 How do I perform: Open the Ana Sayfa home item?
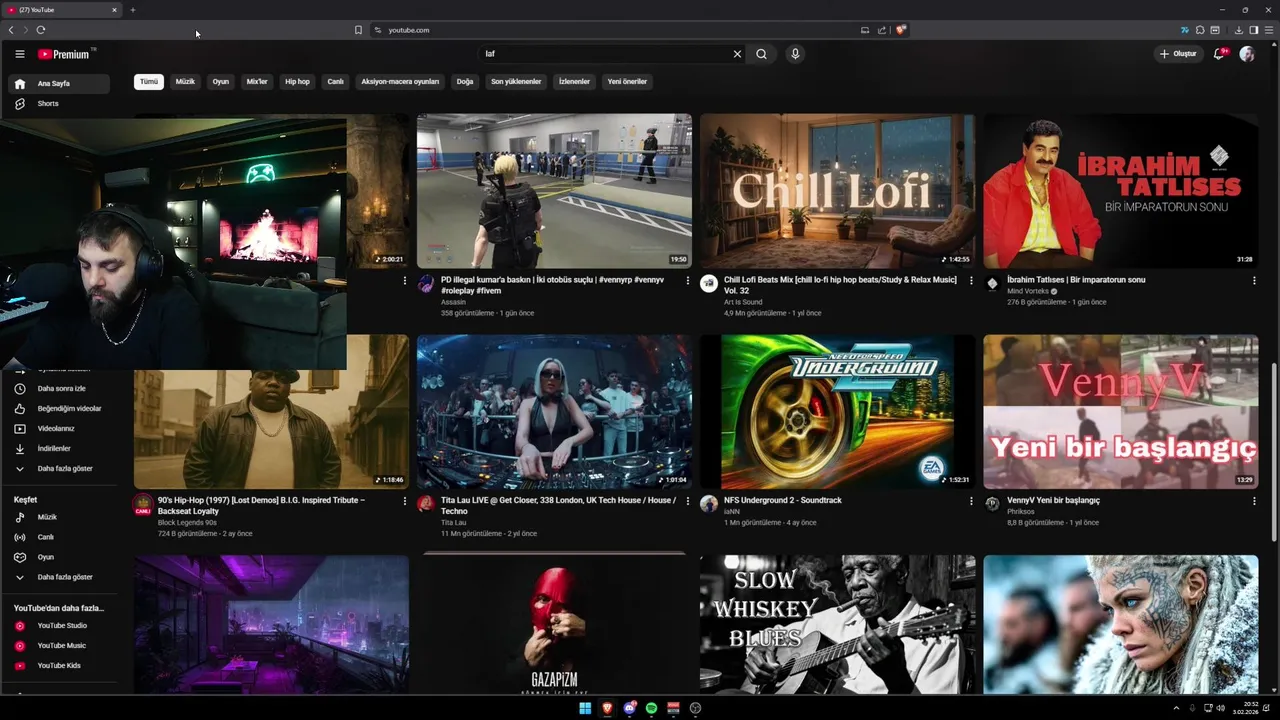point(59,84)
